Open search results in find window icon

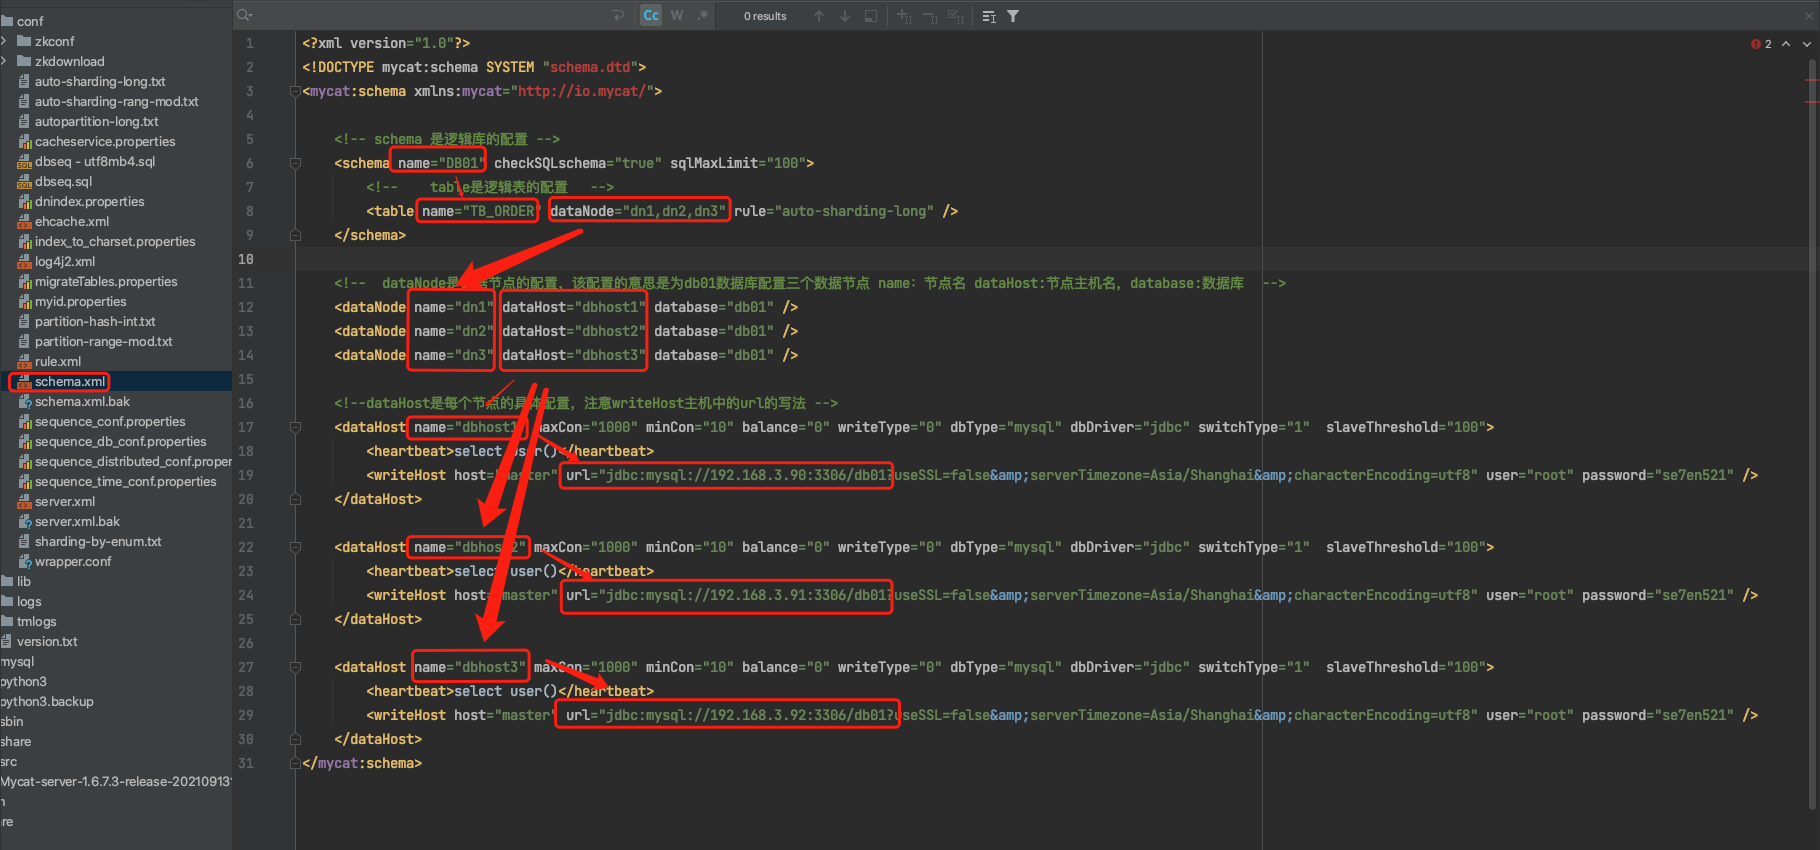click(871, 16)
